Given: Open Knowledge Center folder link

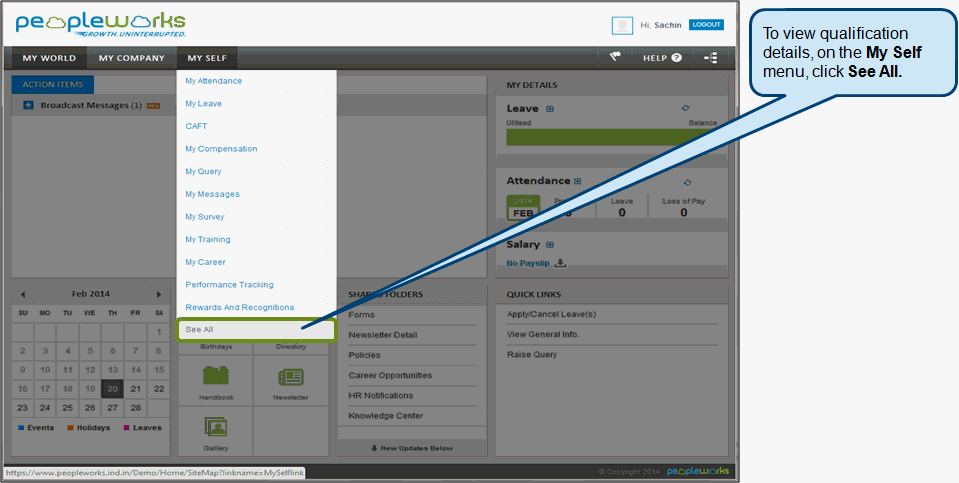Looking at the screenshot, I should pyautogui.click(x=385, y=416).
